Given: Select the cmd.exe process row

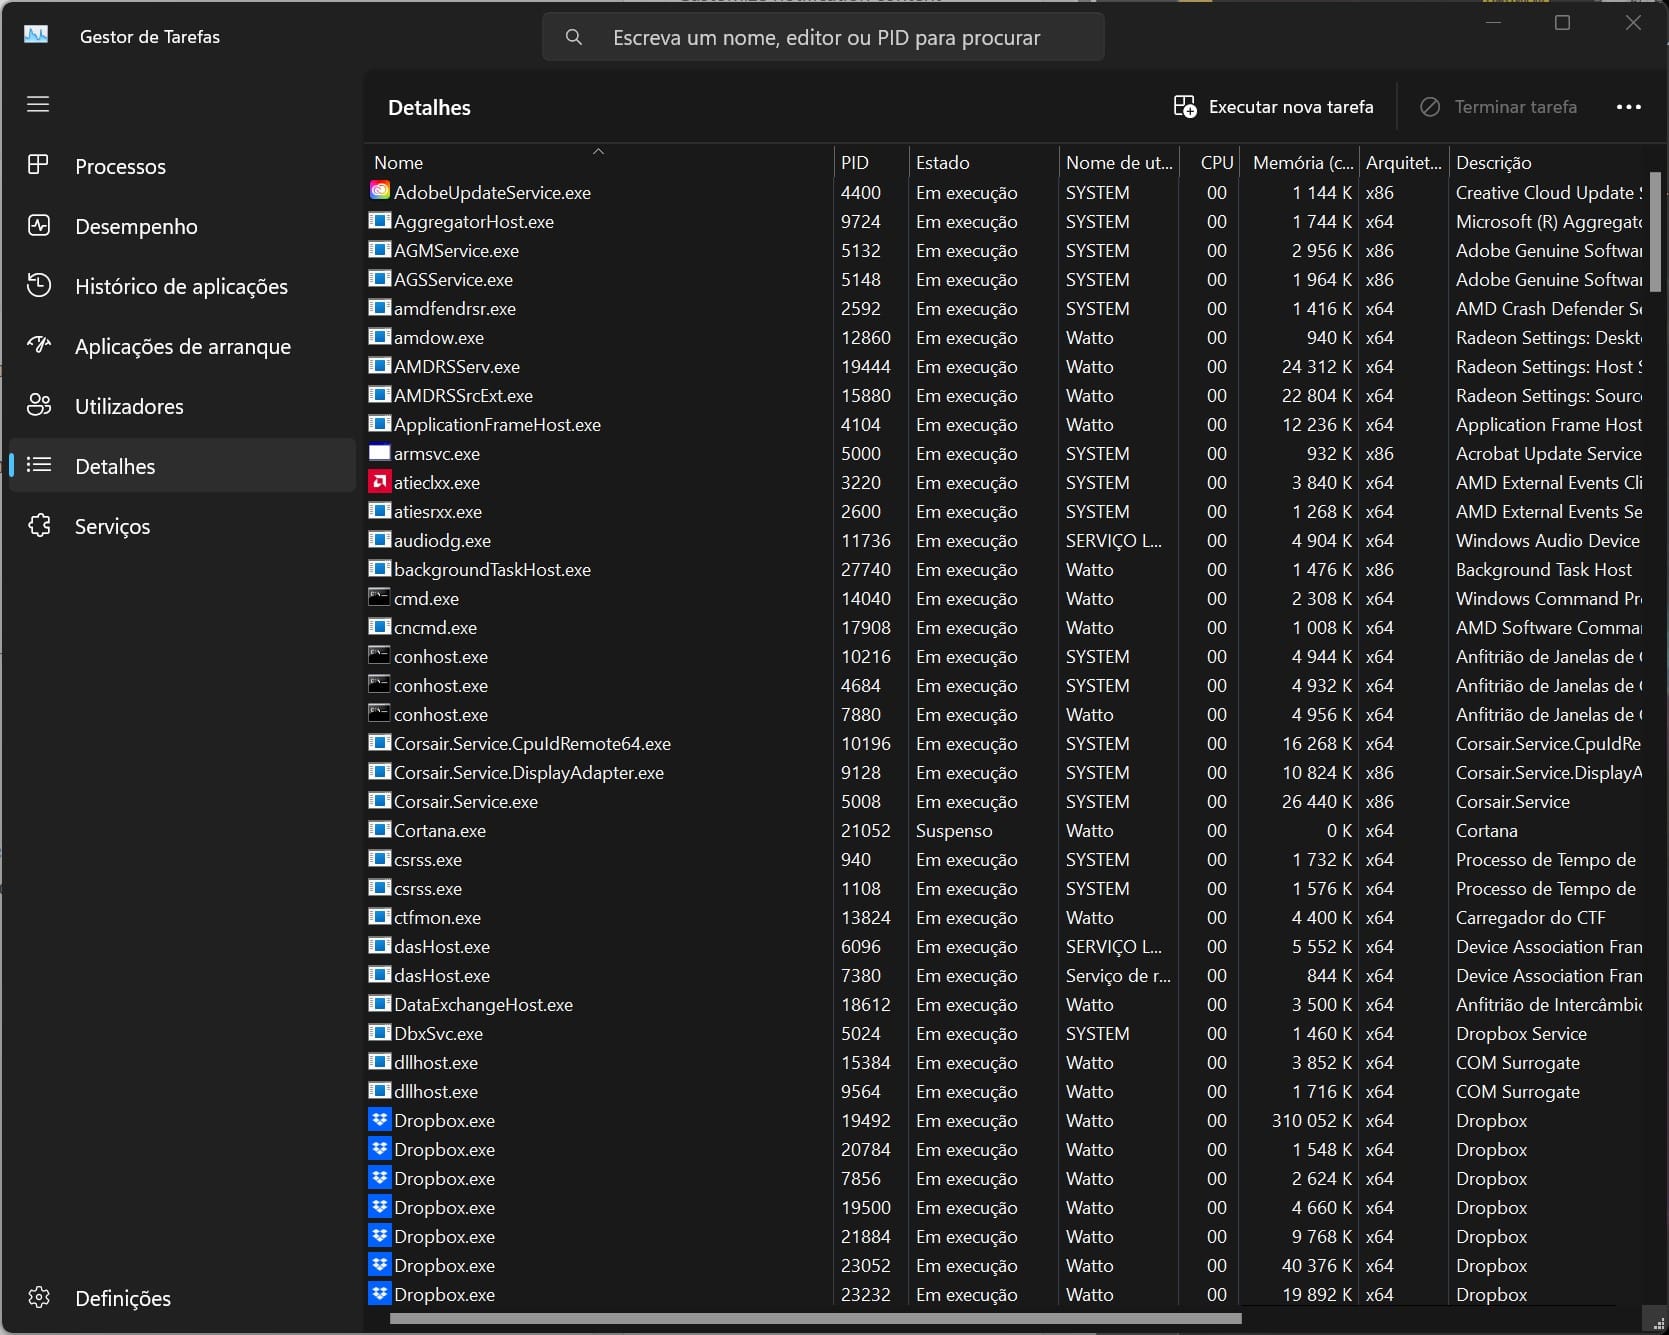Looking at the screenshot, I should 427,599.
